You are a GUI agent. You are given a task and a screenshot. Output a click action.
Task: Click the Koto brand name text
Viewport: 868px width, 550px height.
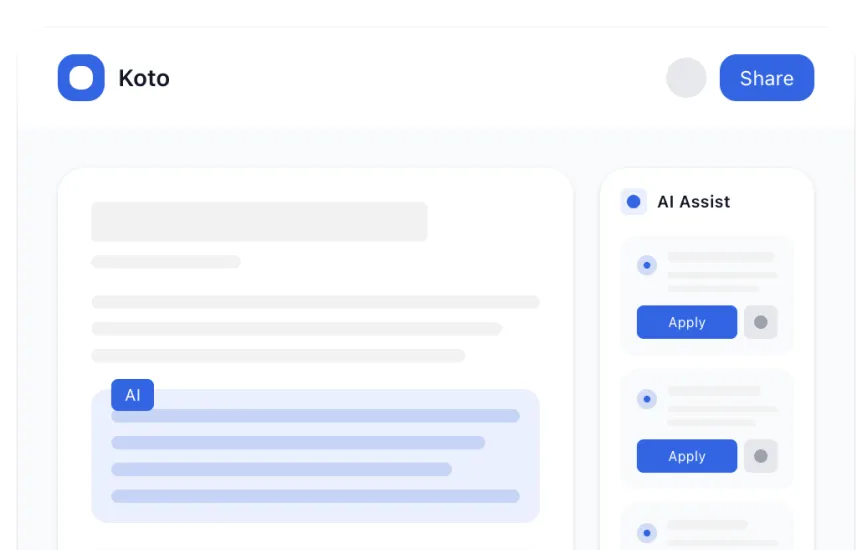pos(144,78)
